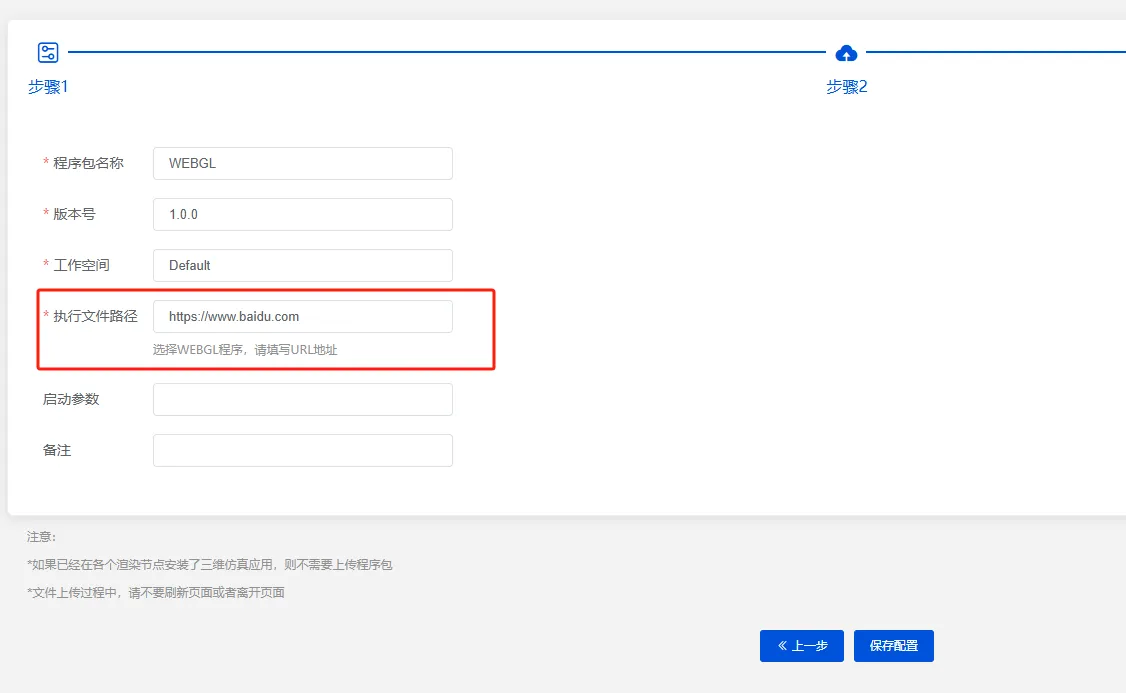
Task: Edit the 执行文件路径 URL field
Action: 302,316
